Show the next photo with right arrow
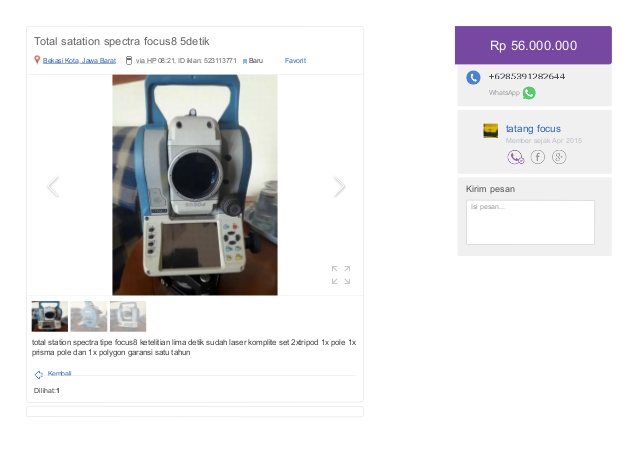The image size is (638, 452). point(339,187)
